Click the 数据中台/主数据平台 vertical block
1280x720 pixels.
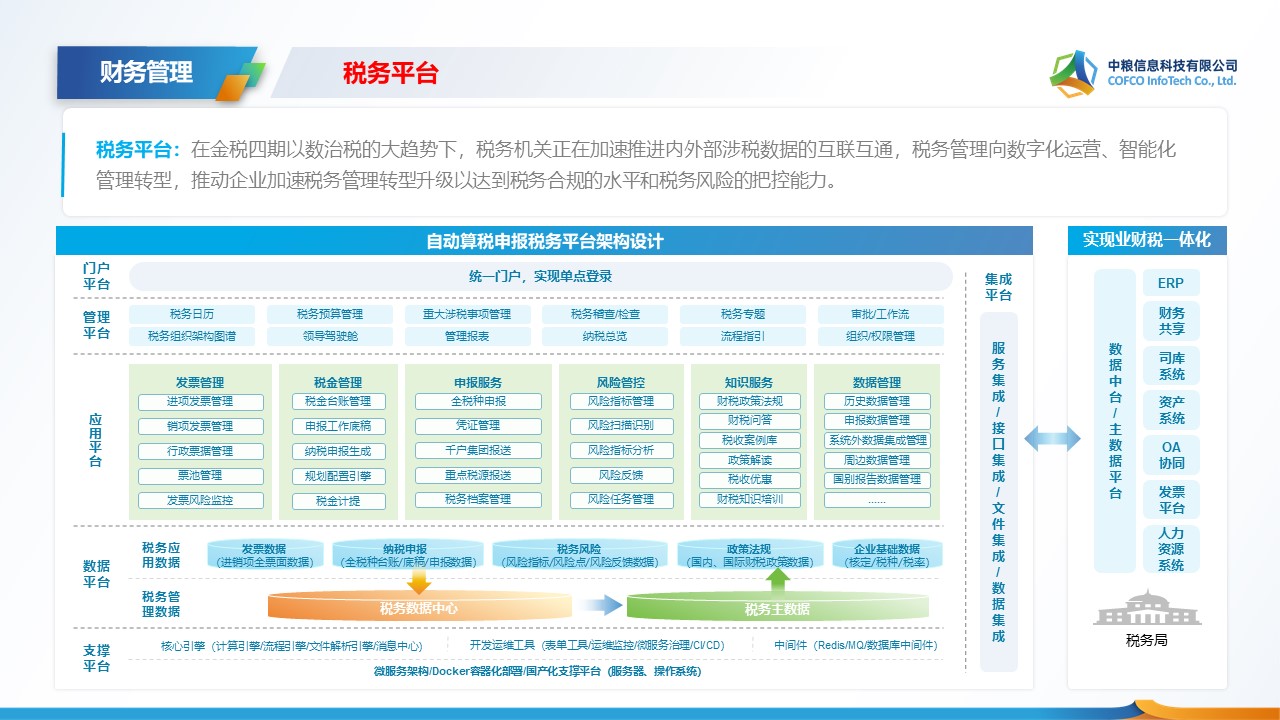point(1115,420)
